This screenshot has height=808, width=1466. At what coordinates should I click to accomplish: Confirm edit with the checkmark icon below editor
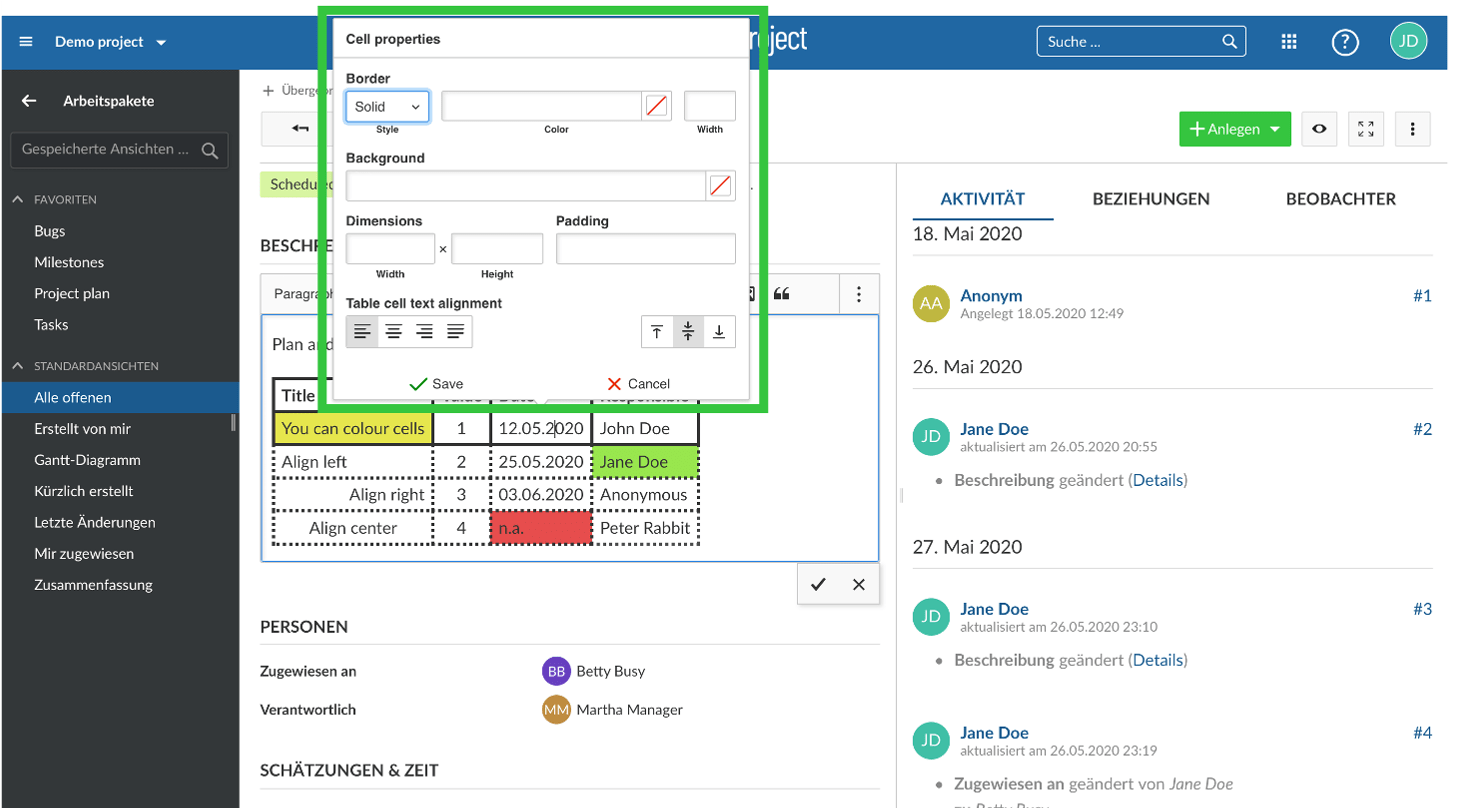point(818,585)
